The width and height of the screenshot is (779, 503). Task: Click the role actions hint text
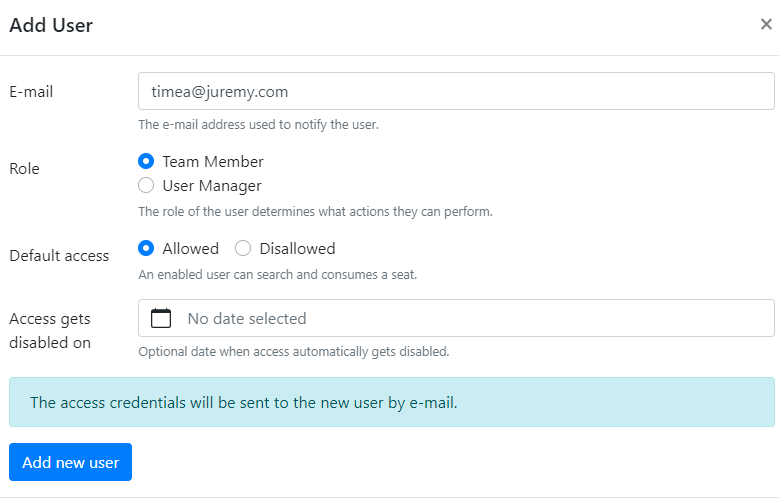pyautogui.click(x=315, y=212)
